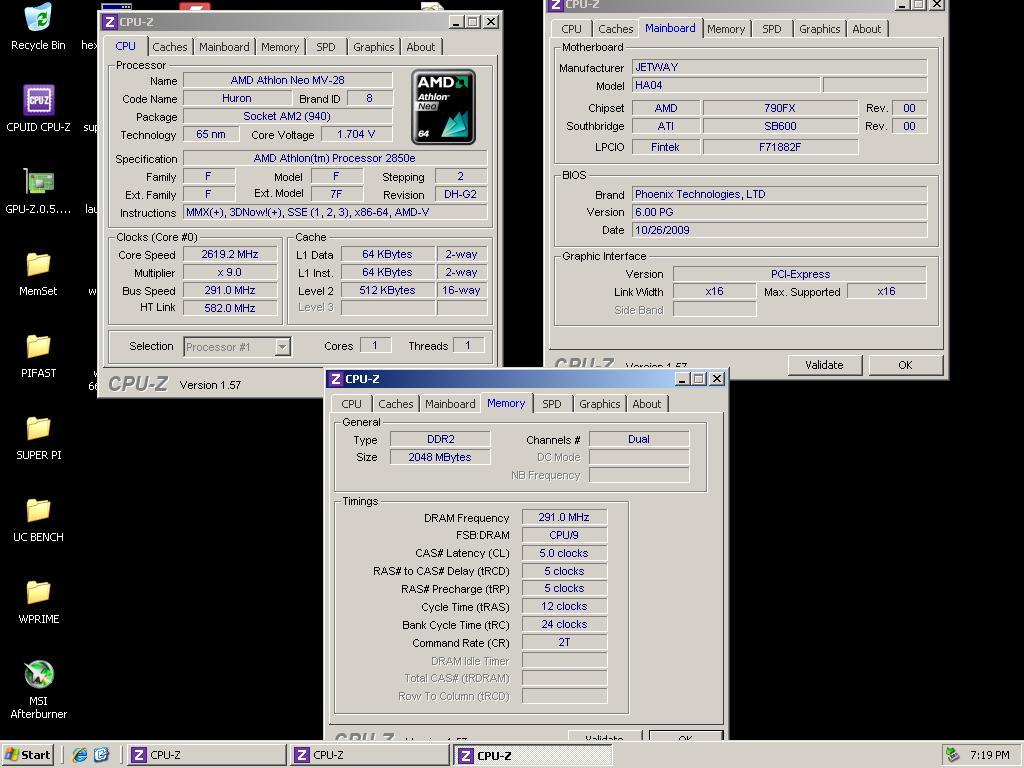Image resolution: width=1024 pixels, height=768 pixels.
Task: Click OK button in Mainboard window
Action: 905,365
